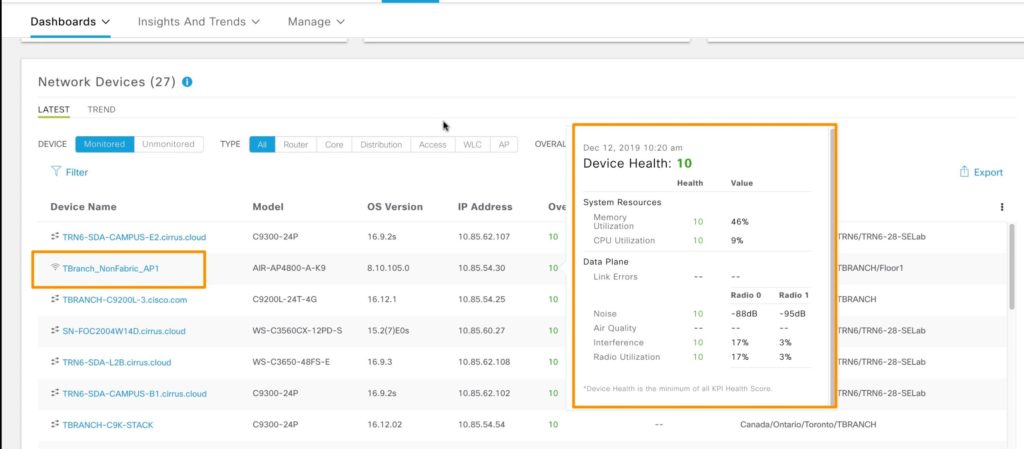Open the three-dot column settings menu
The height and width of the screenshot is (449, 1024).
[x=1001, y=207]
